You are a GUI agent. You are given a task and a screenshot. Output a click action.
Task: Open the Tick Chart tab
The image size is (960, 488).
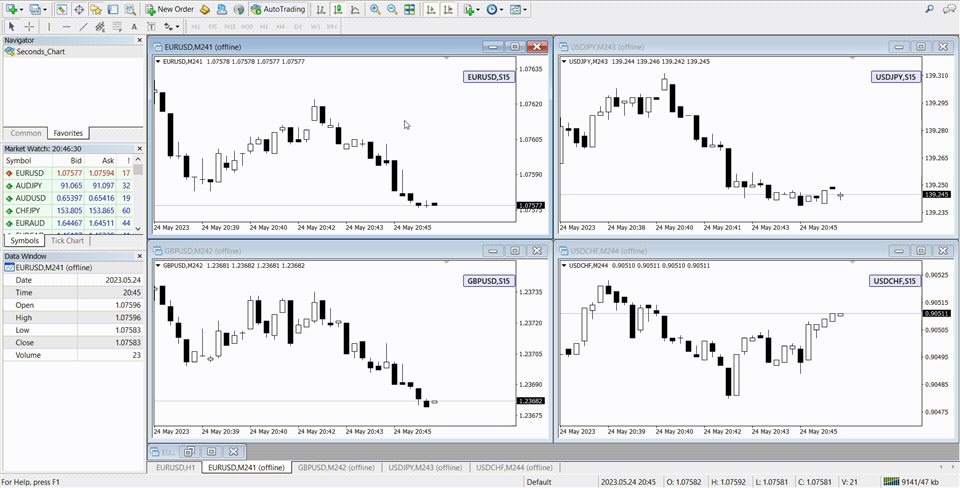67,241
